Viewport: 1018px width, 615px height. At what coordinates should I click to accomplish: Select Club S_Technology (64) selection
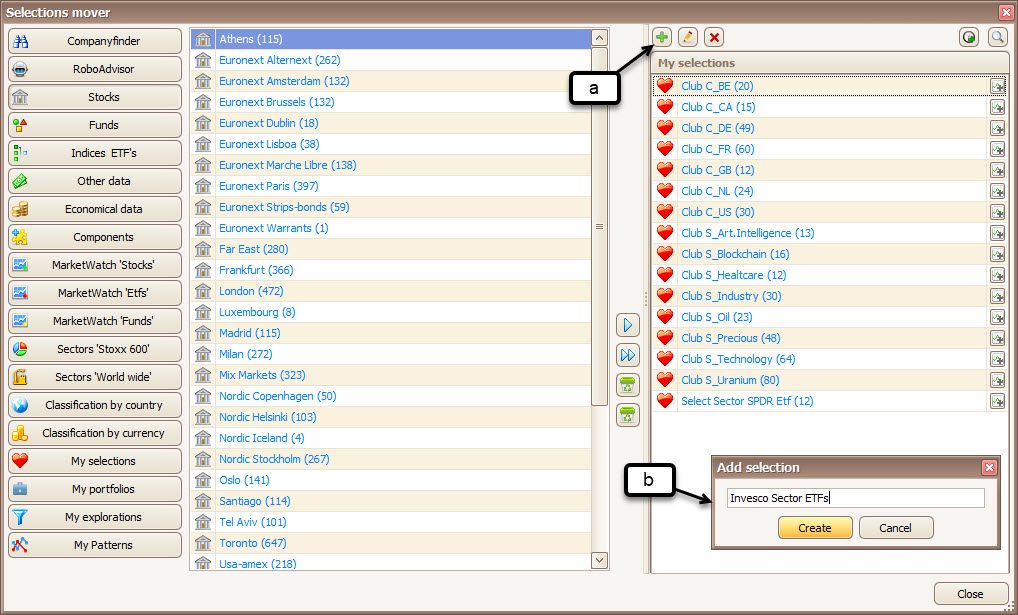click(x=738, y=359)
